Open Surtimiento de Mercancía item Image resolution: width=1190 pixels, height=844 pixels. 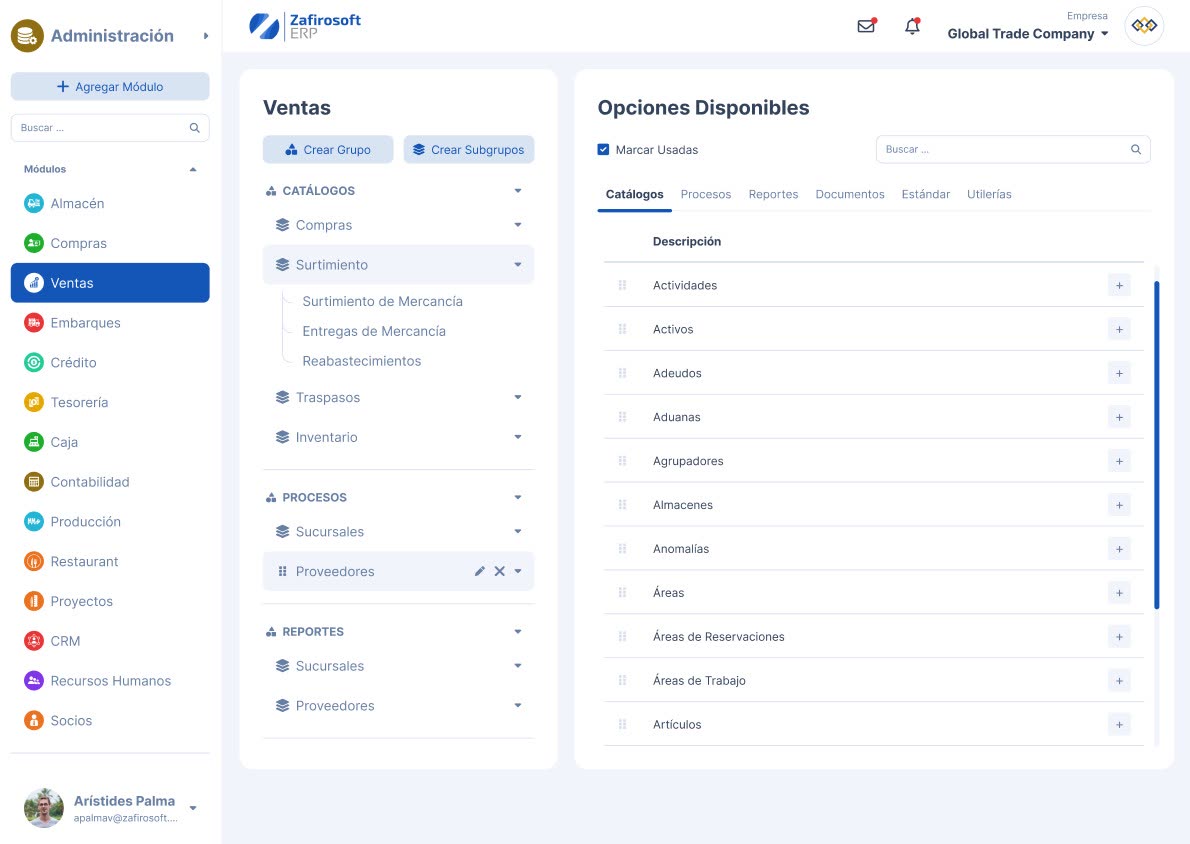point(382,301)
